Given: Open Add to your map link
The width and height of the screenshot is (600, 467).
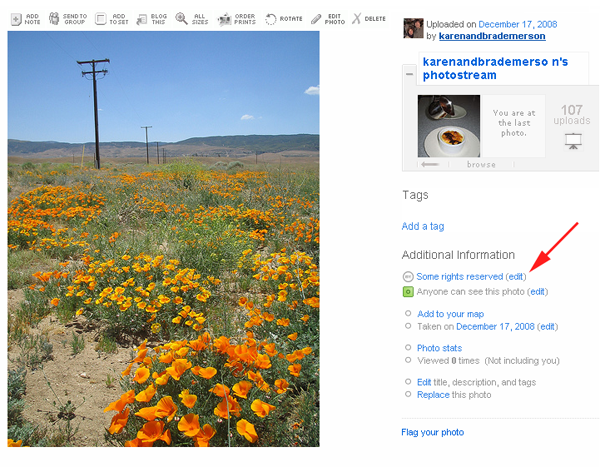Looking at the screenshot, I should point(450,314).
